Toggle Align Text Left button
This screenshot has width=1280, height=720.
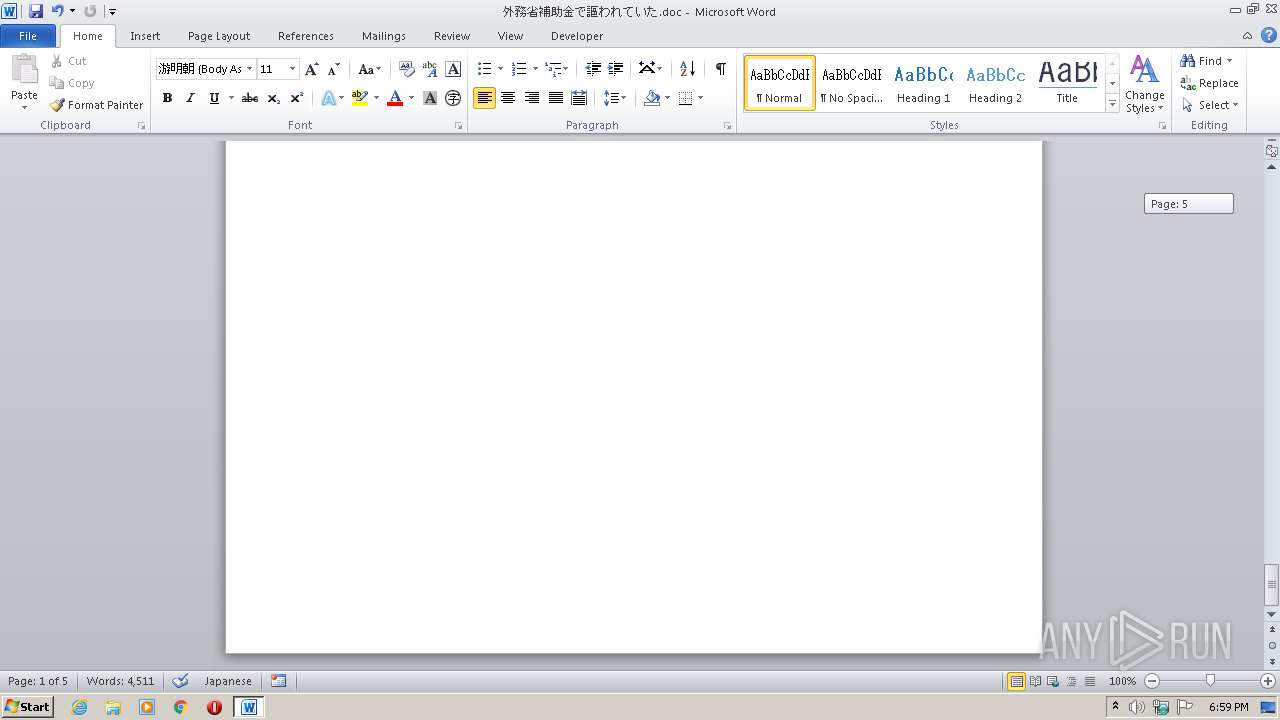tap(484, 98)
